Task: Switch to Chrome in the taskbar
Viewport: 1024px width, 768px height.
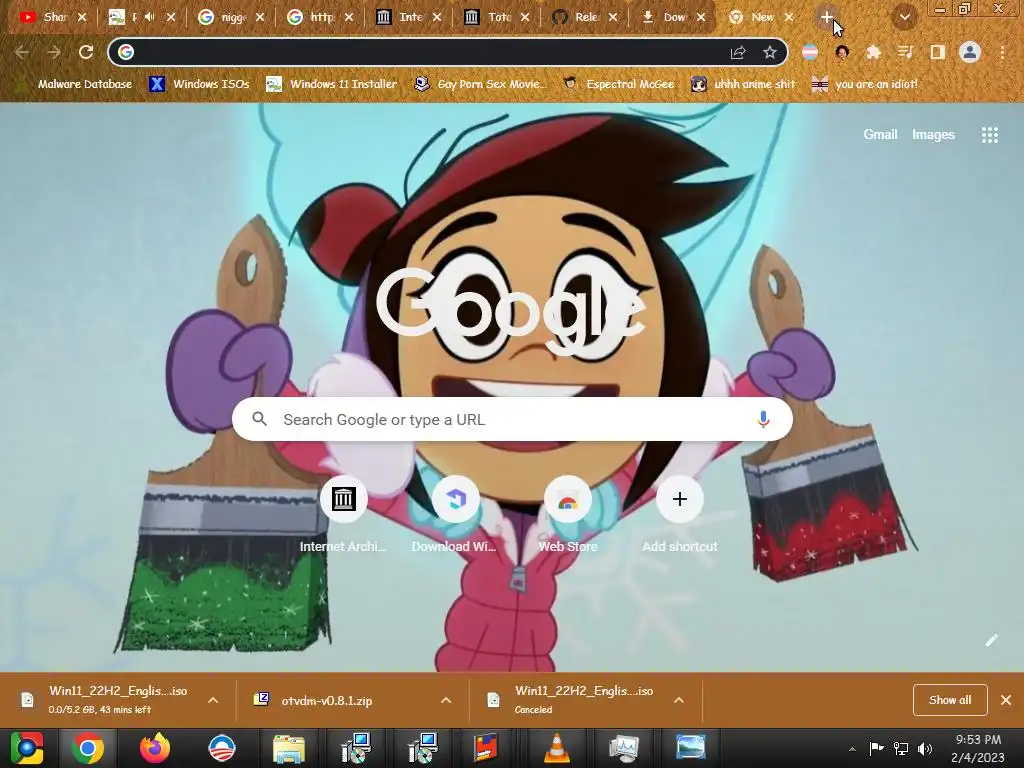Action: [x=88, y=748]
